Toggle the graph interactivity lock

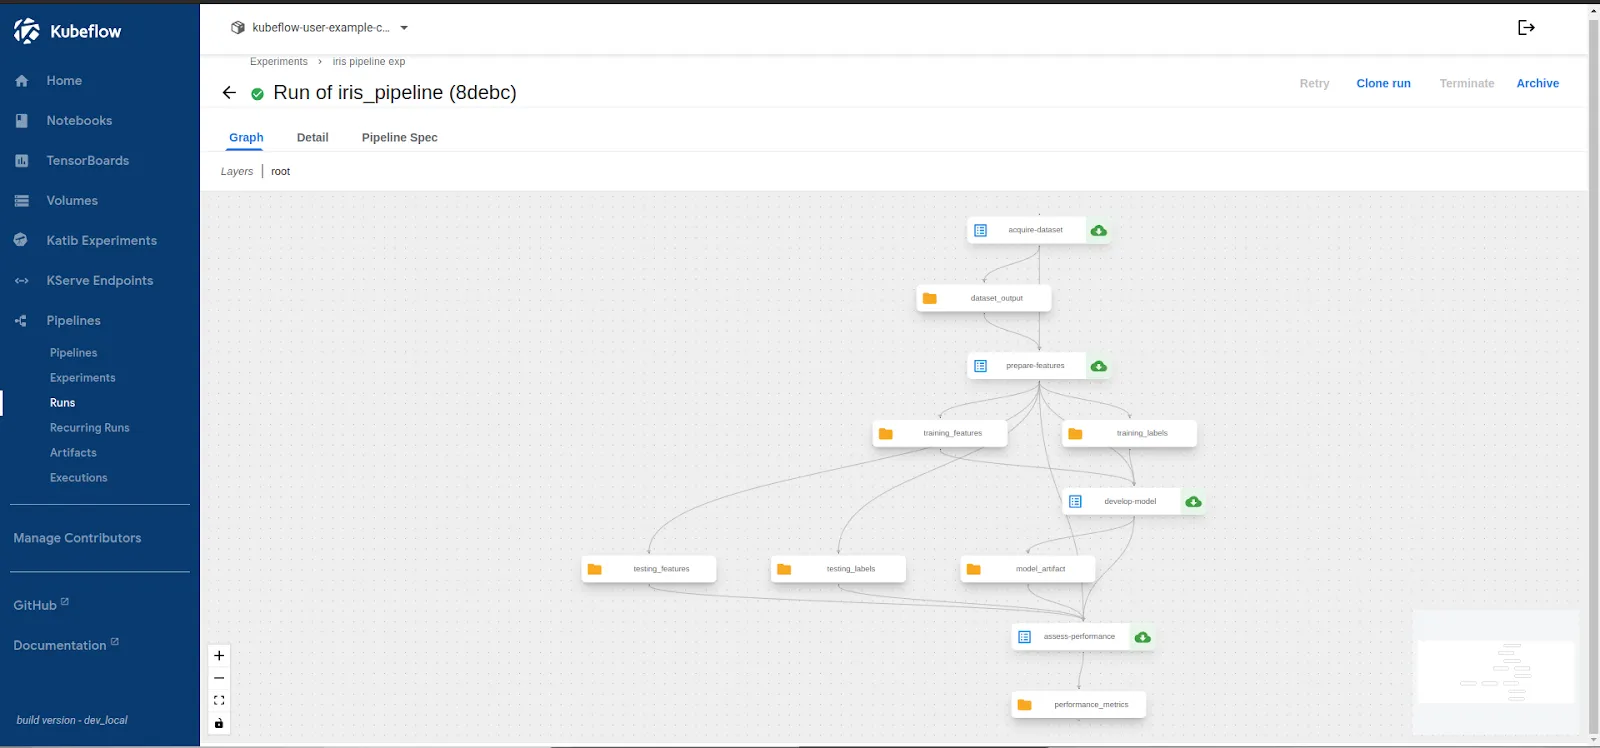tap(219, 723)
